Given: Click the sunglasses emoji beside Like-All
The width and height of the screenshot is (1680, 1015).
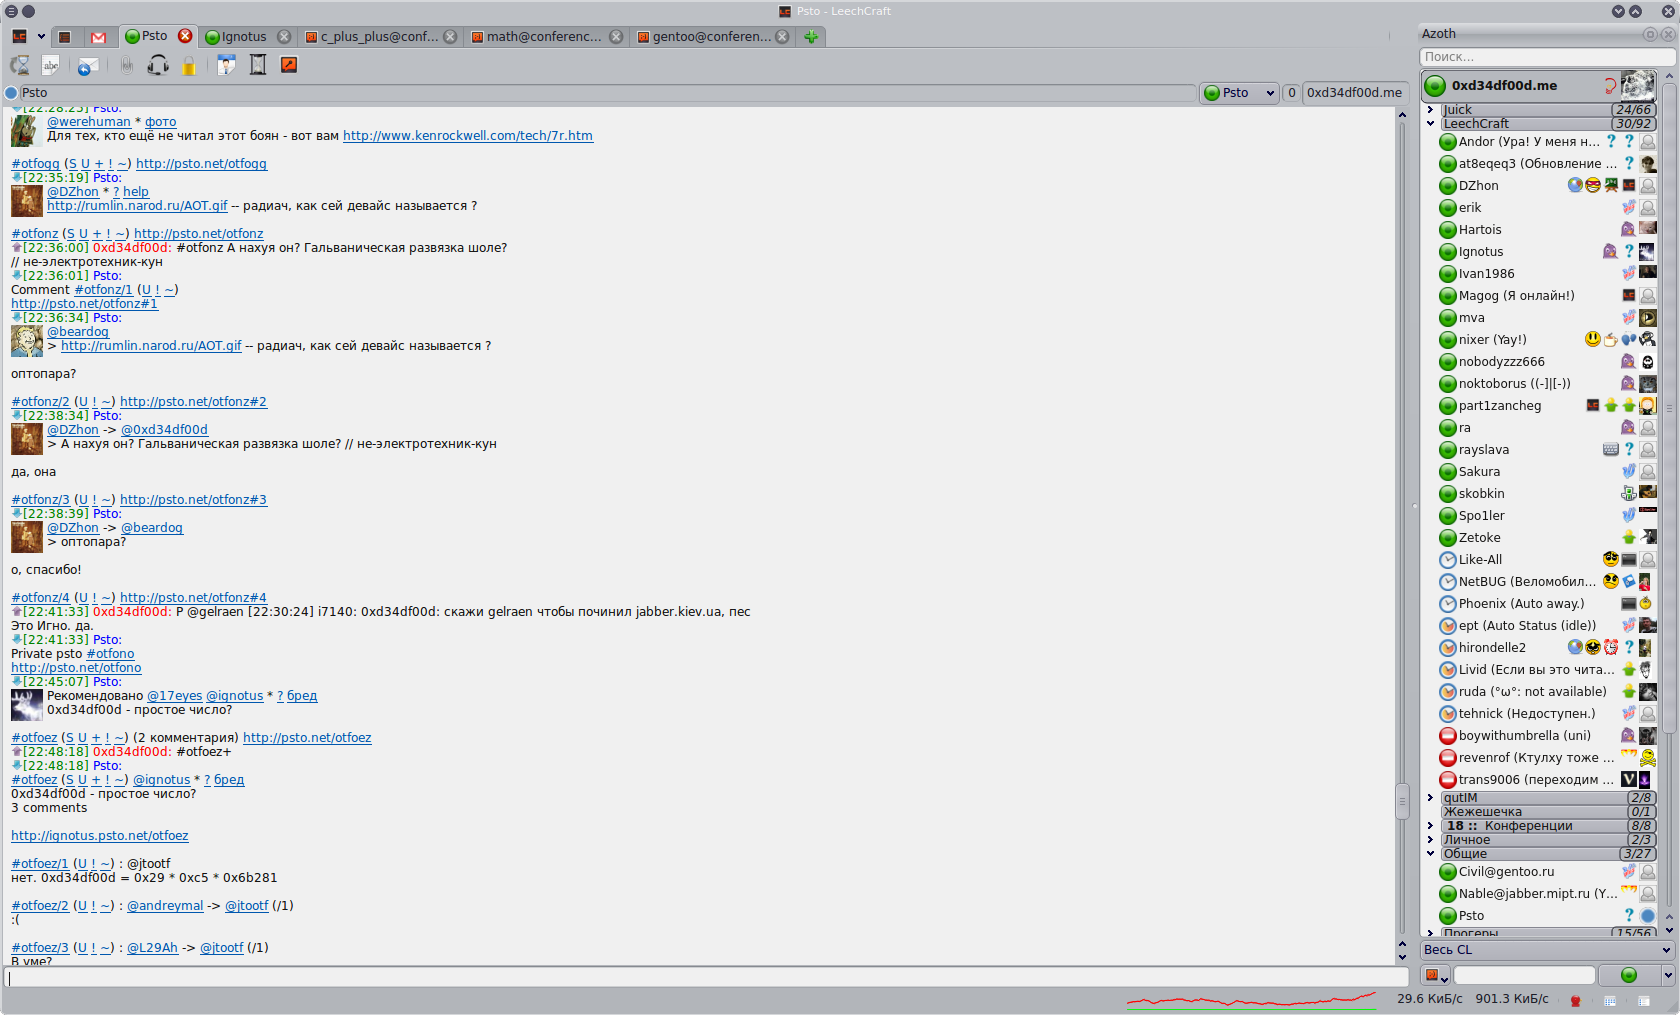Looking at the screenshot, I should click(x=1610, y=559).
